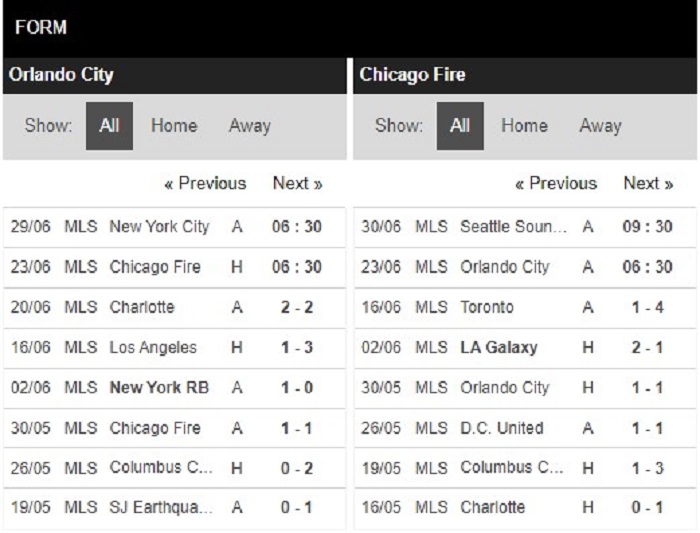This screenshot has width=700, height=533.
Task: Open New York City match on 29/06
Action: [175, 227]
